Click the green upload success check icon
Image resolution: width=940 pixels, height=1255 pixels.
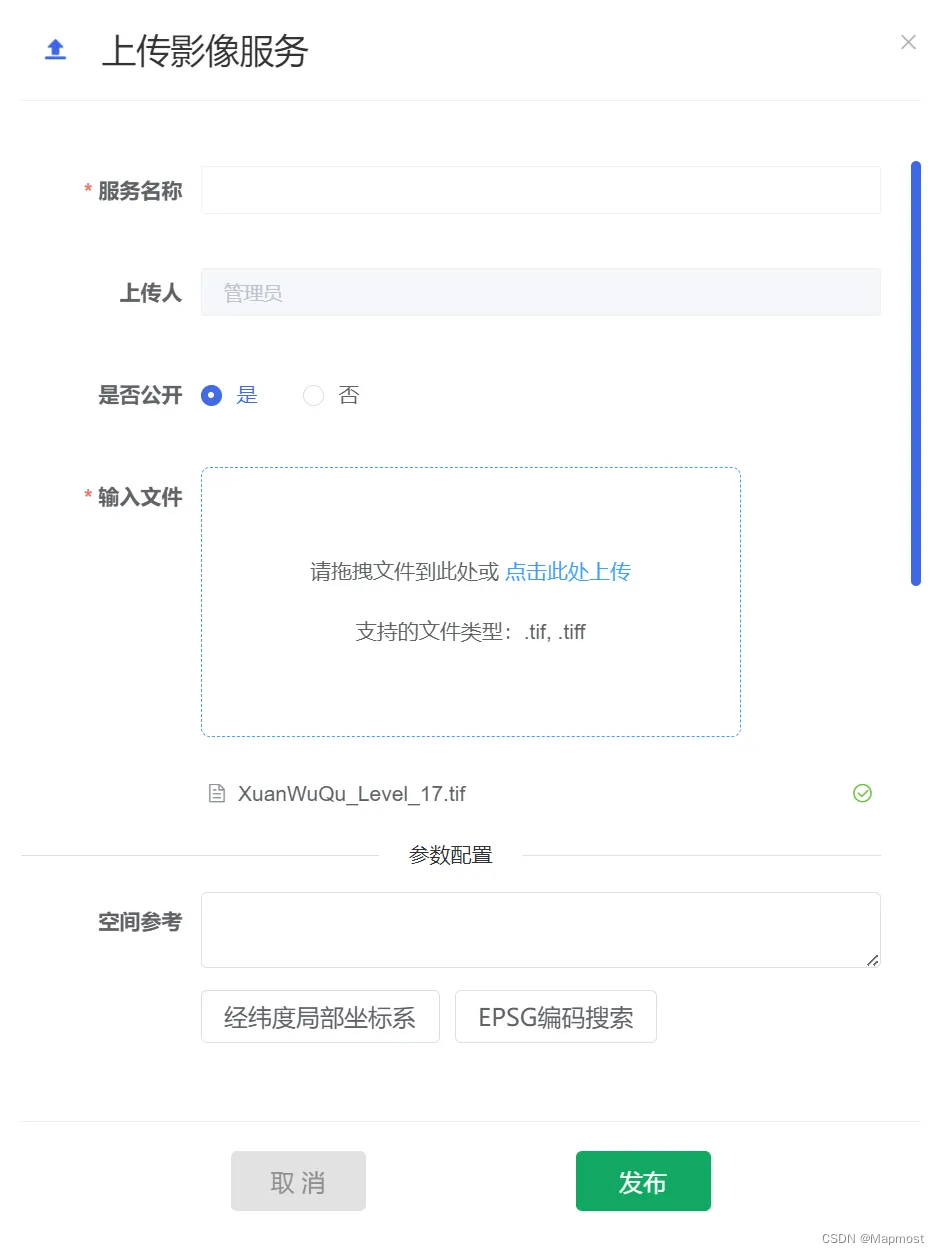pyautogui.click(x=862, y=793)
